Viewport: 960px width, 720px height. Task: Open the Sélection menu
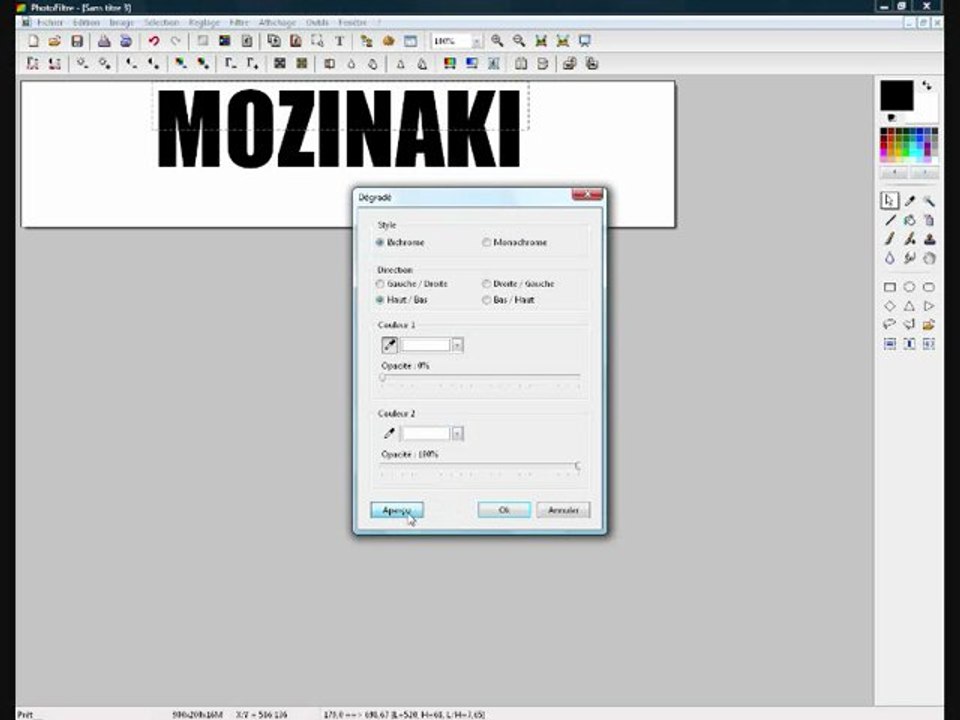(x=162, y=23)
